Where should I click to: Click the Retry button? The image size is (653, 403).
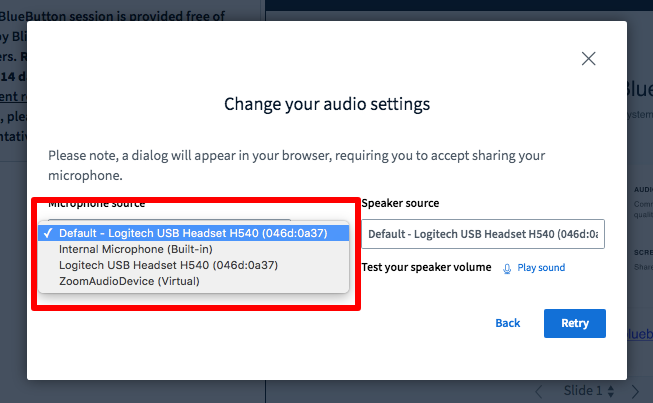(575, 323)
